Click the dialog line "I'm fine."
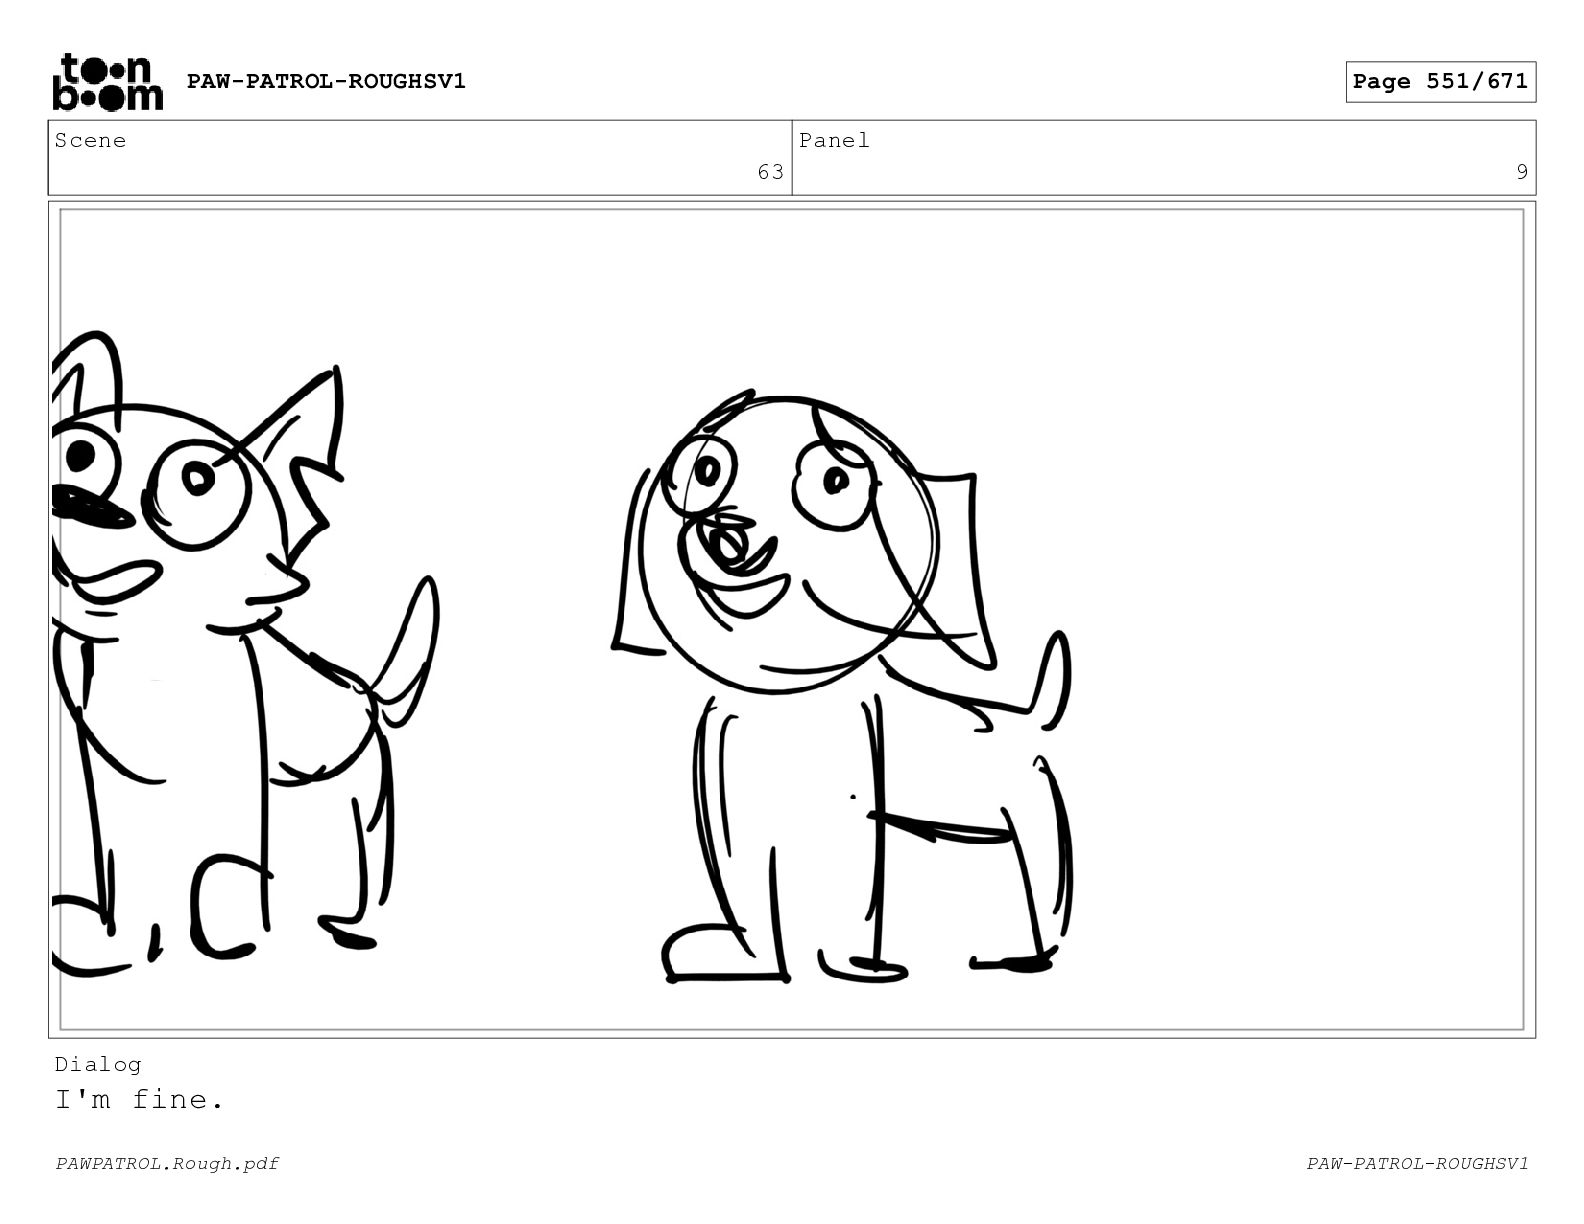 click(x=140, y=1100)
